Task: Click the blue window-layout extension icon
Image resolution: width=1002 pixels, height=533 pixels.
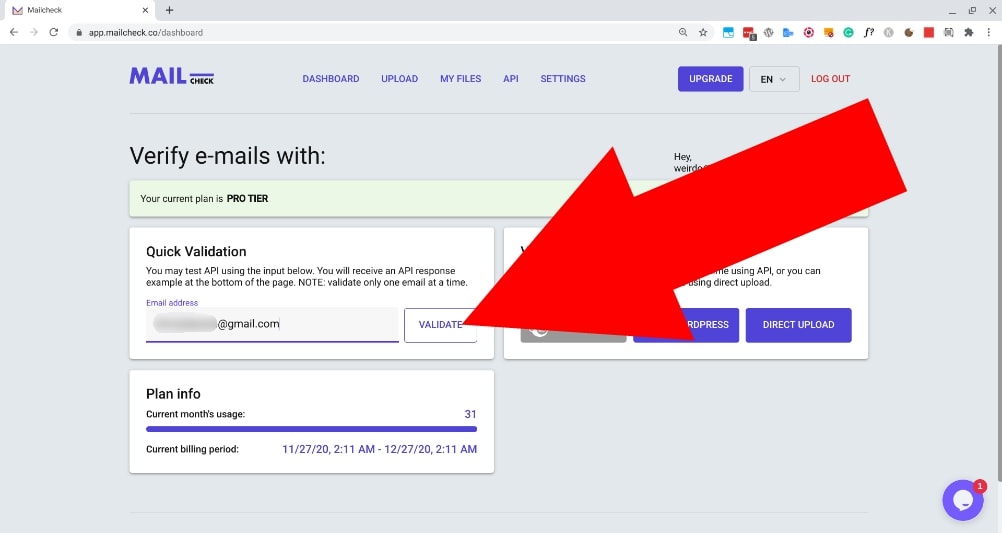Action: click(728, 33)
